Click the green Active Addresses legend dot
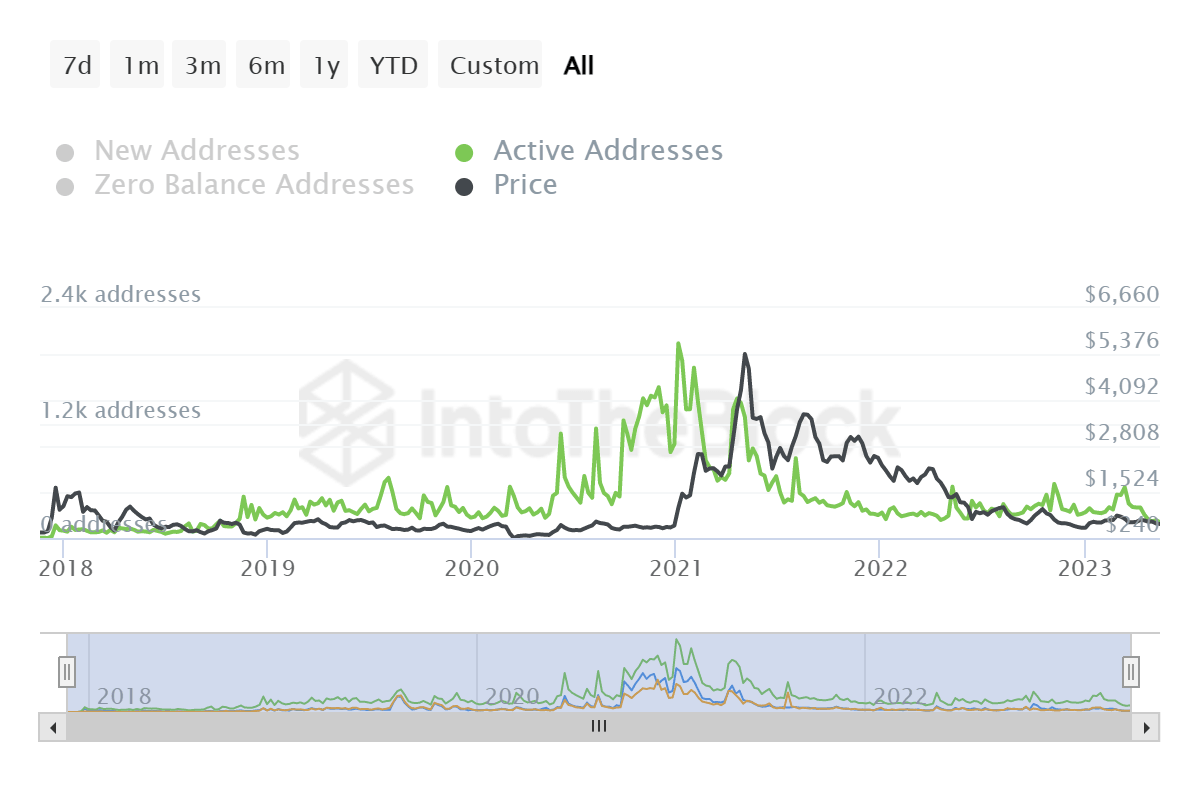 tap(465, 150)
